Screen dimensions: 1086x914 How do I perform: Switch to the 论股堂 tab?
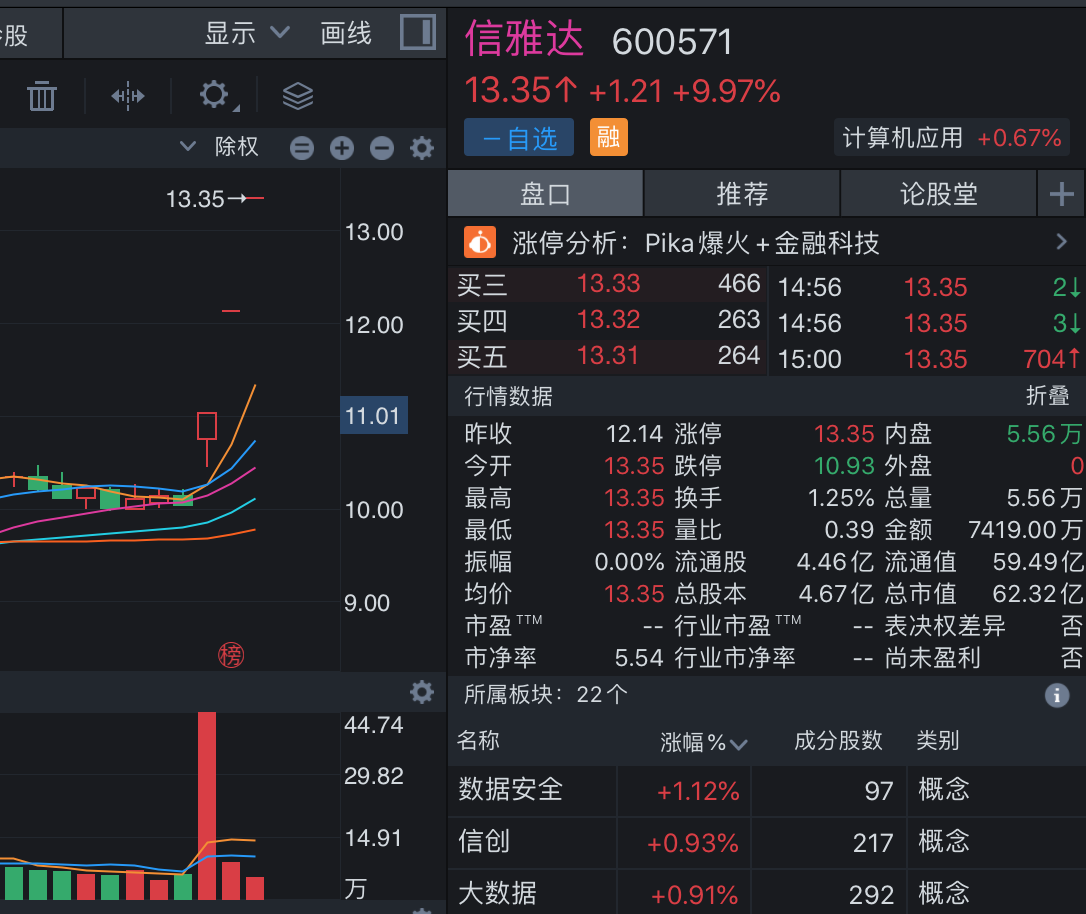[x=938, y=194]
